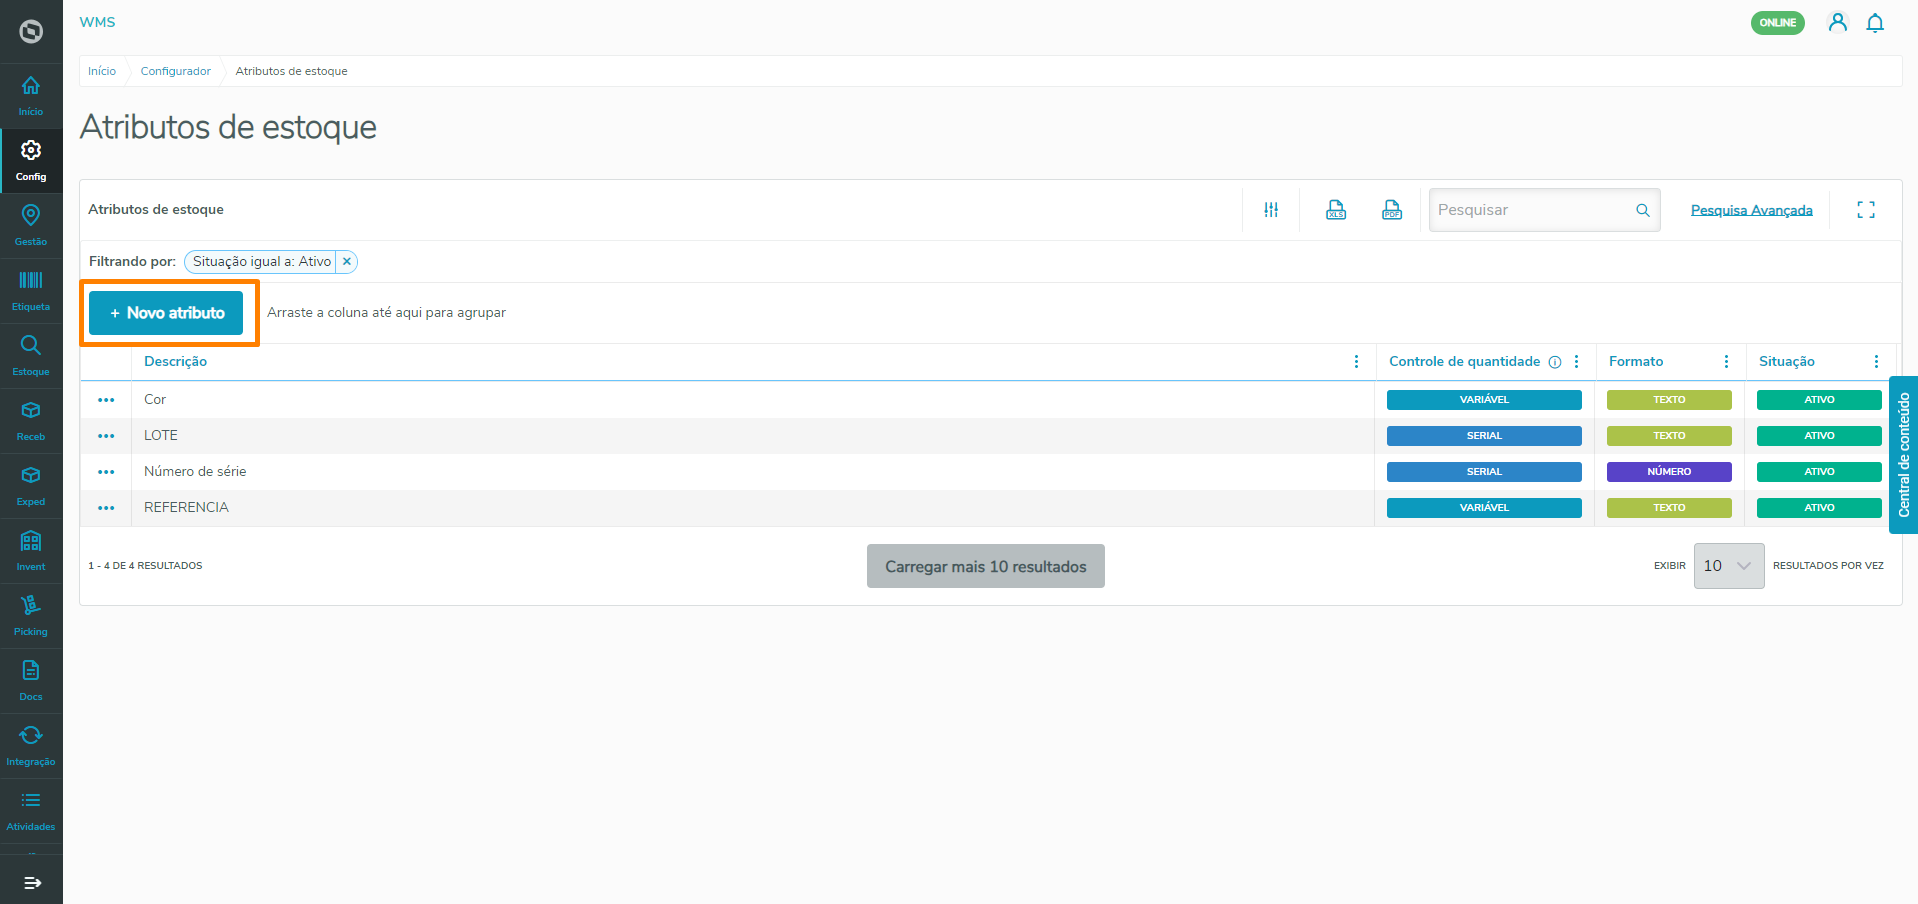Open Situação column options menu
The height and width of the screenshot is (904, 1918).
click(x=1876, y=362)
